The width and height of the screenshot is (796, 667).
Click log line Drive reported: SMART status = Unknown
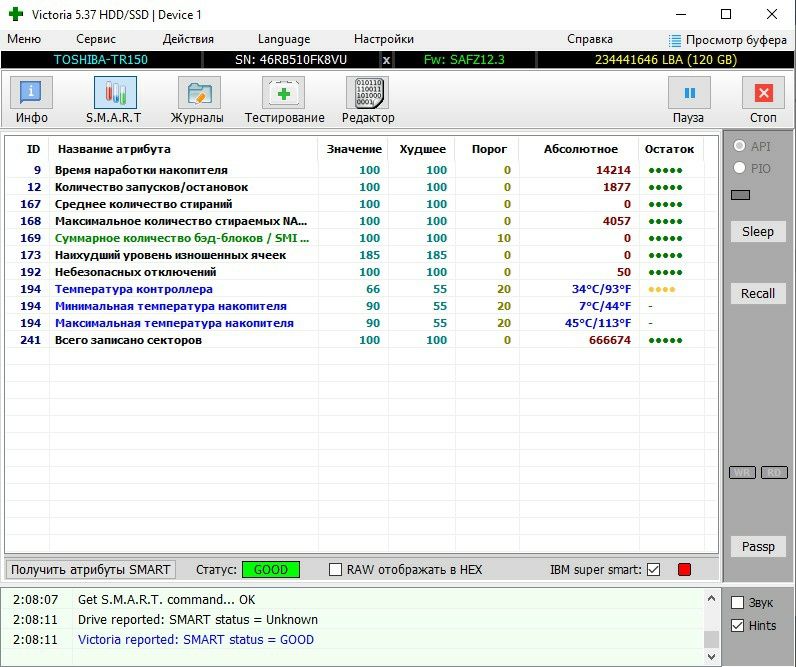coord(197,620)
